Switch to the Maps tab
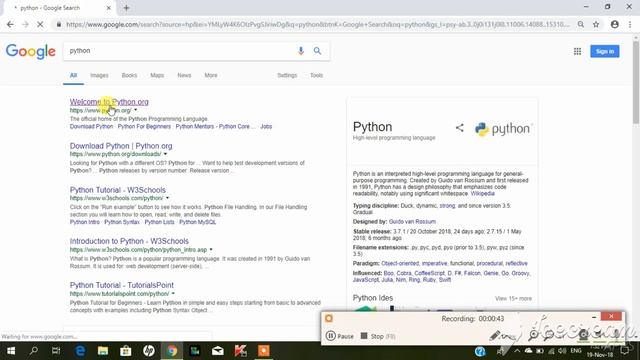Screen dimensions: 640x360 click(157, 75)
